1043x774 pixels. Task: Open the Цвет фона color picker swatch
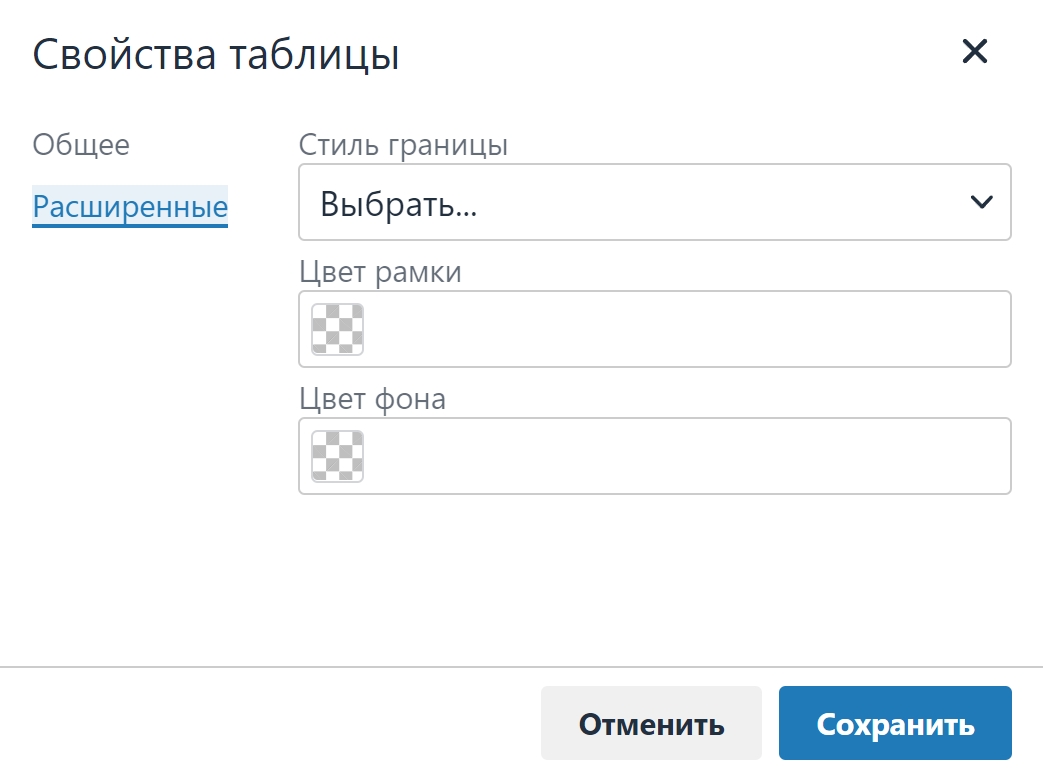337,456
